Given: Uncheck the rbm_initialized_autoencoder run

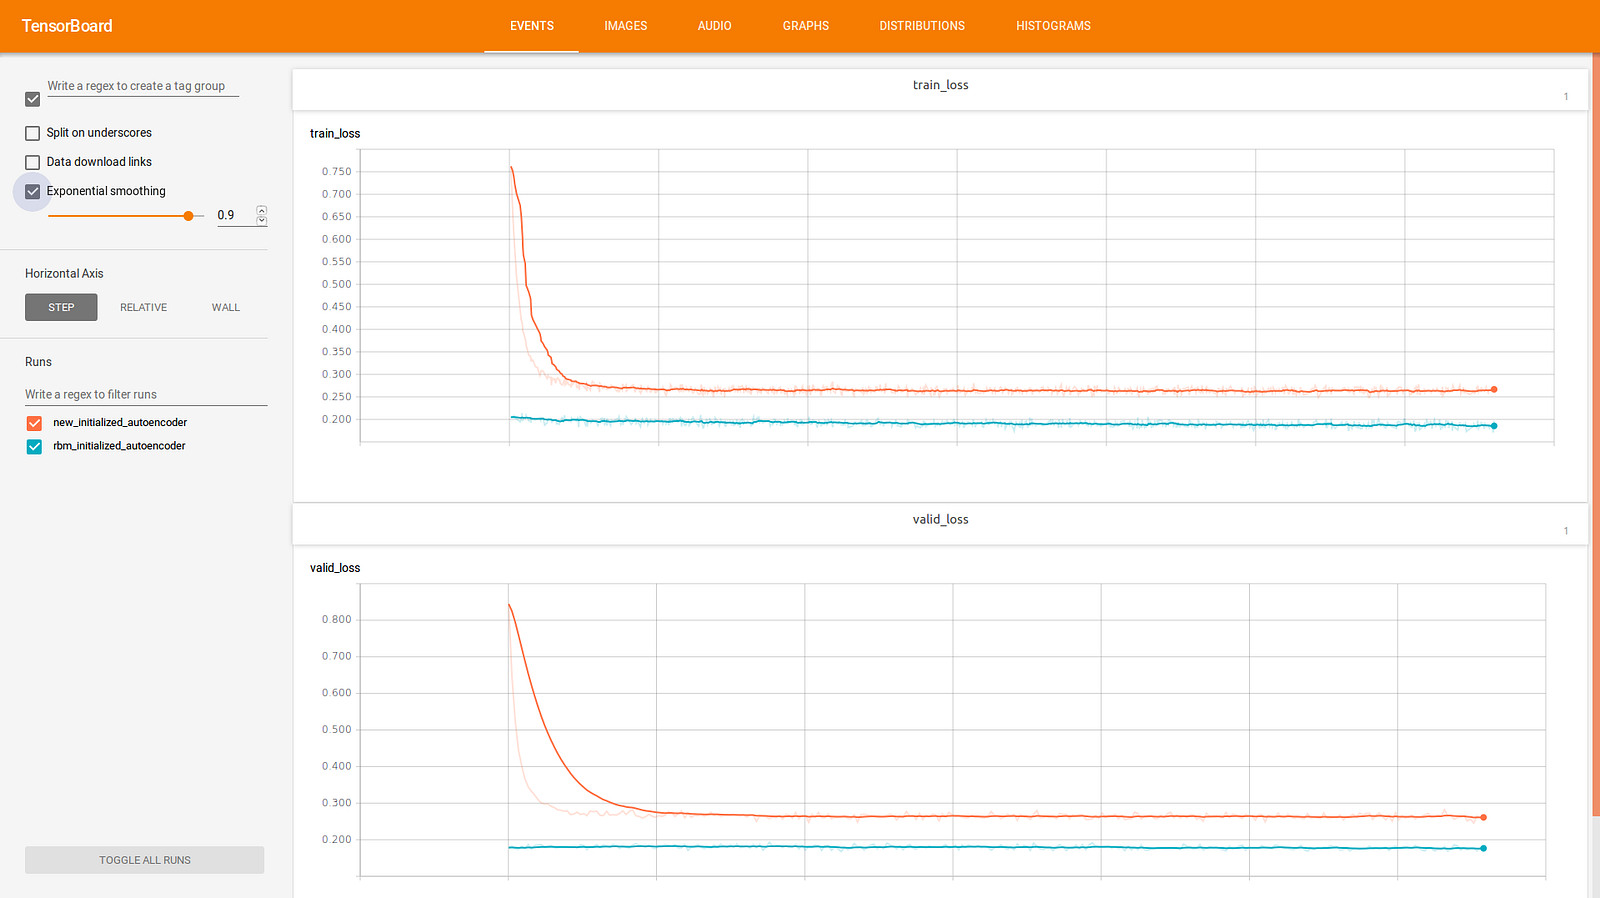Looking at the screenshot, I should pyautogui.click(x=34, y=446).
